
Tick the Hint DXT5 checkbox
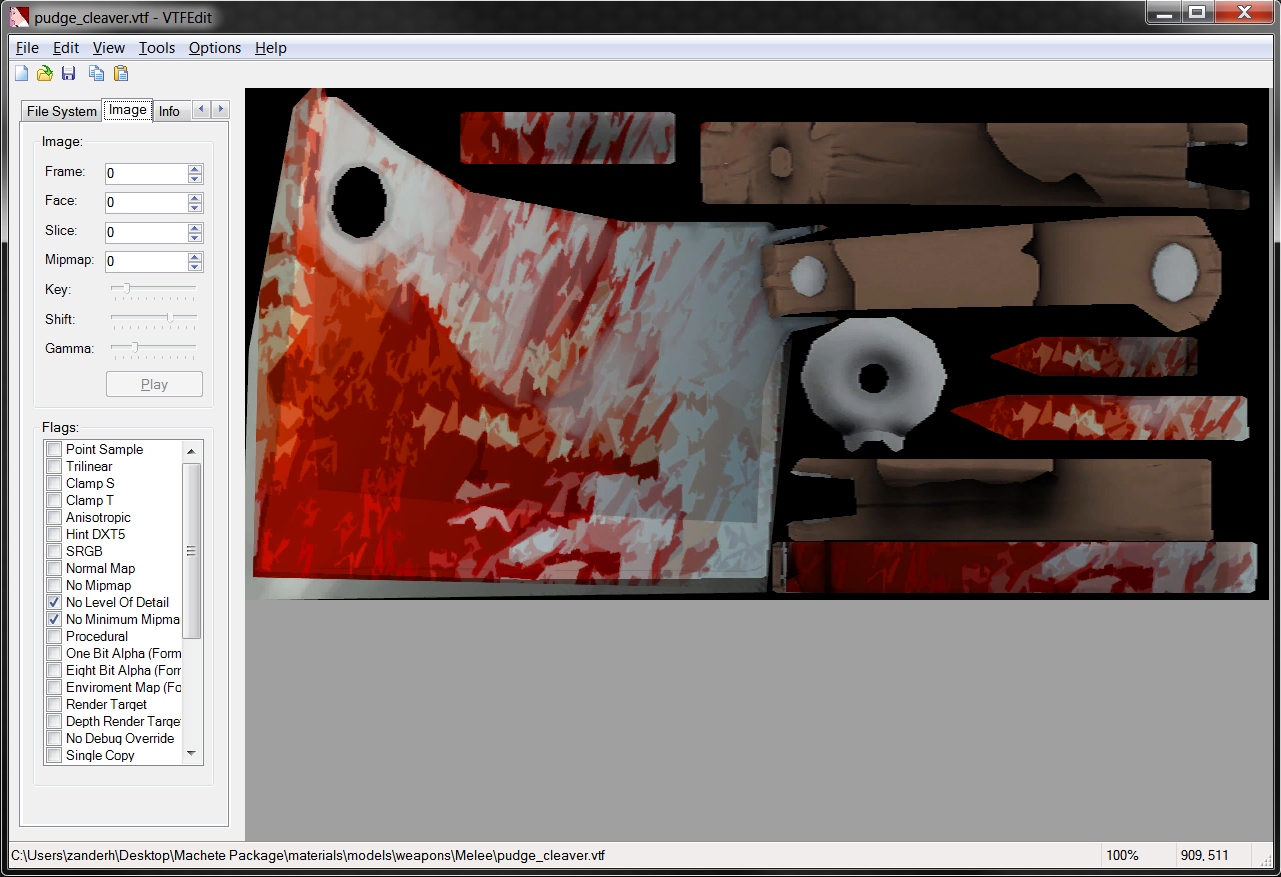coord(54,535)
